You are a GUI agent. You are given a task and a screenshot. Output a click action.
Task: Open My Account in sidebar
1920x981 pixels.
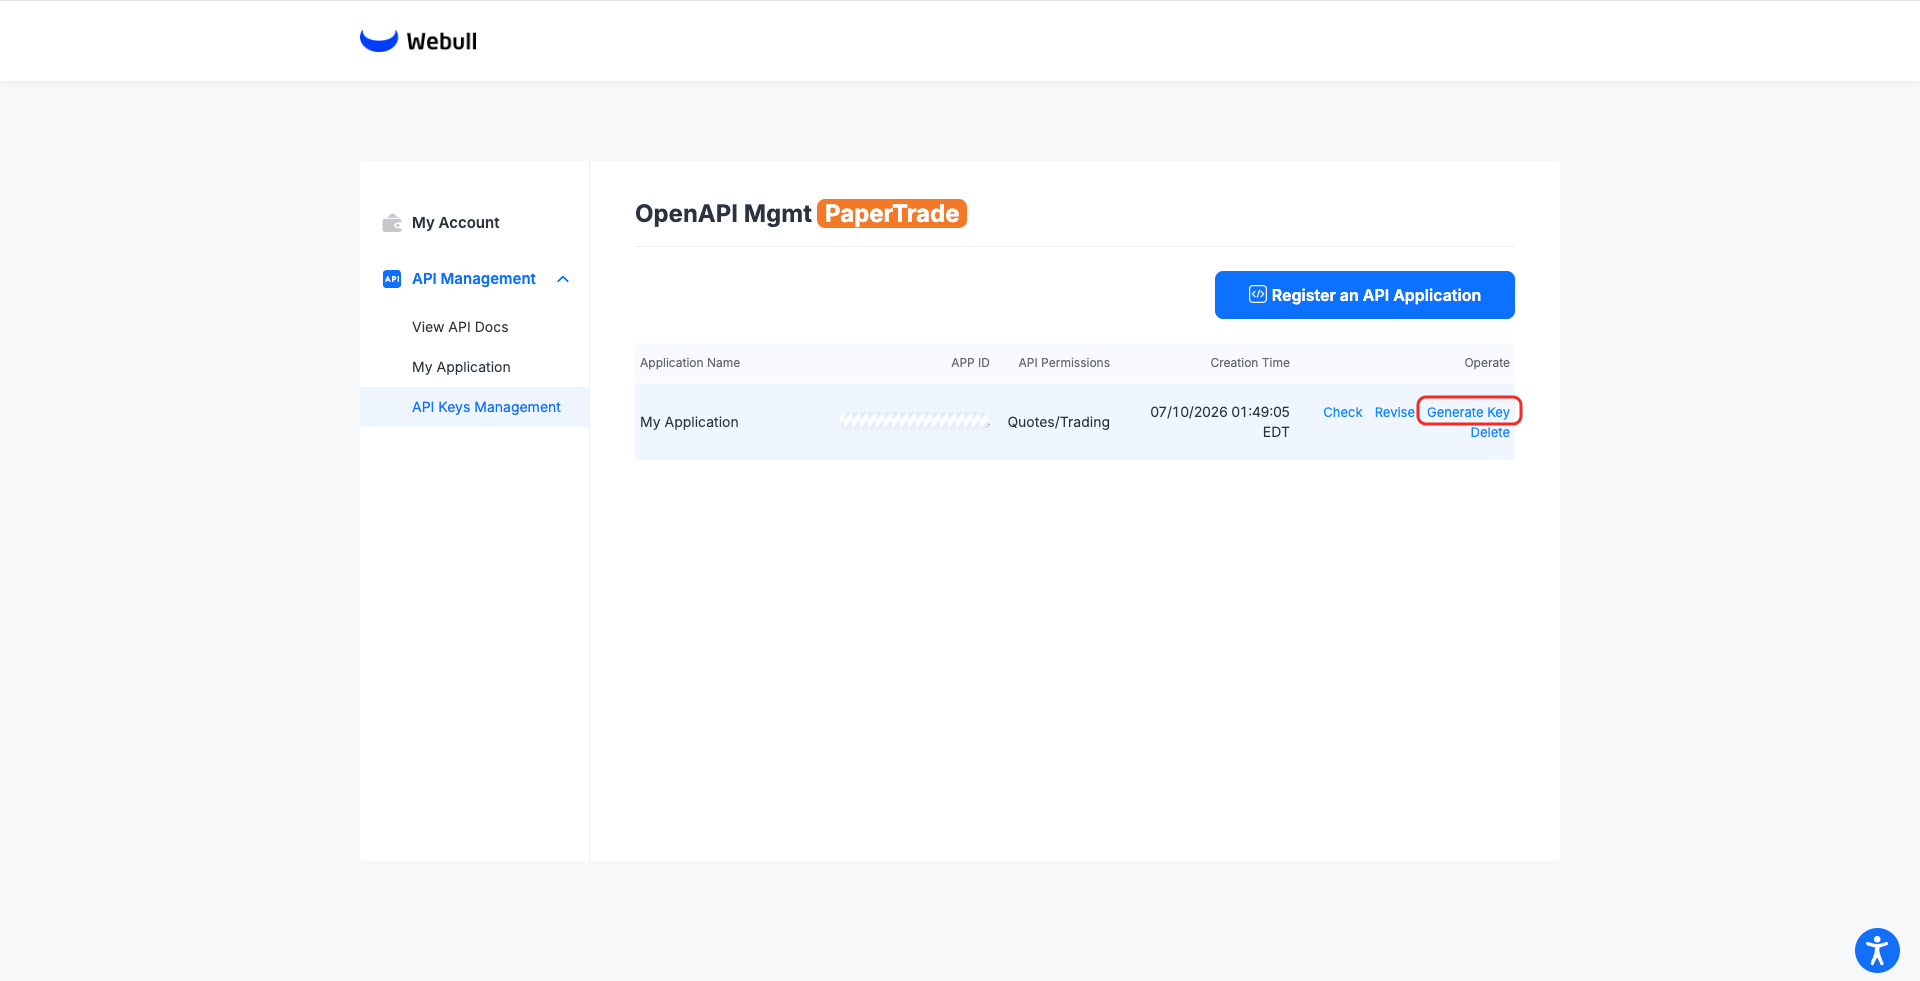point(455,223)
